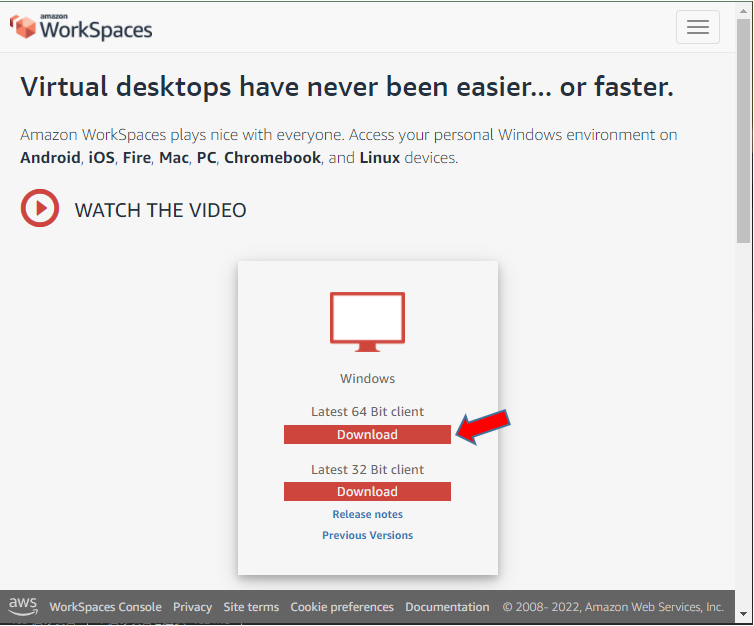Open Cookie preferences in the footer
The height and width of the screenshot is (626, 754).
click(342, 607)
